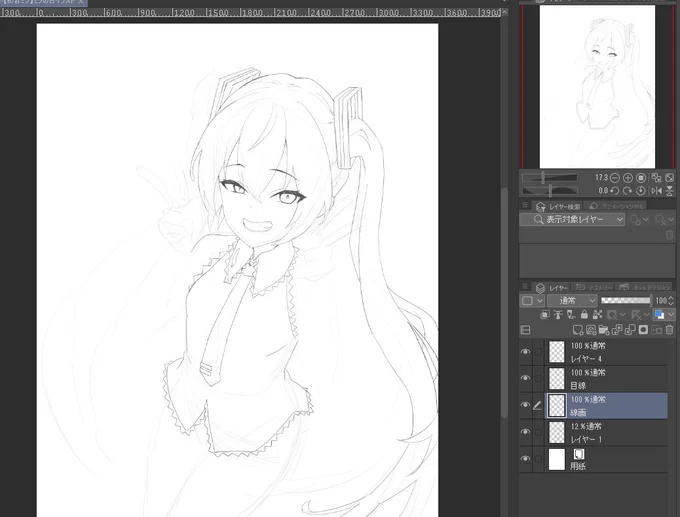
Task: Click the layer panel view toggle icon
Action: [525, 330]
